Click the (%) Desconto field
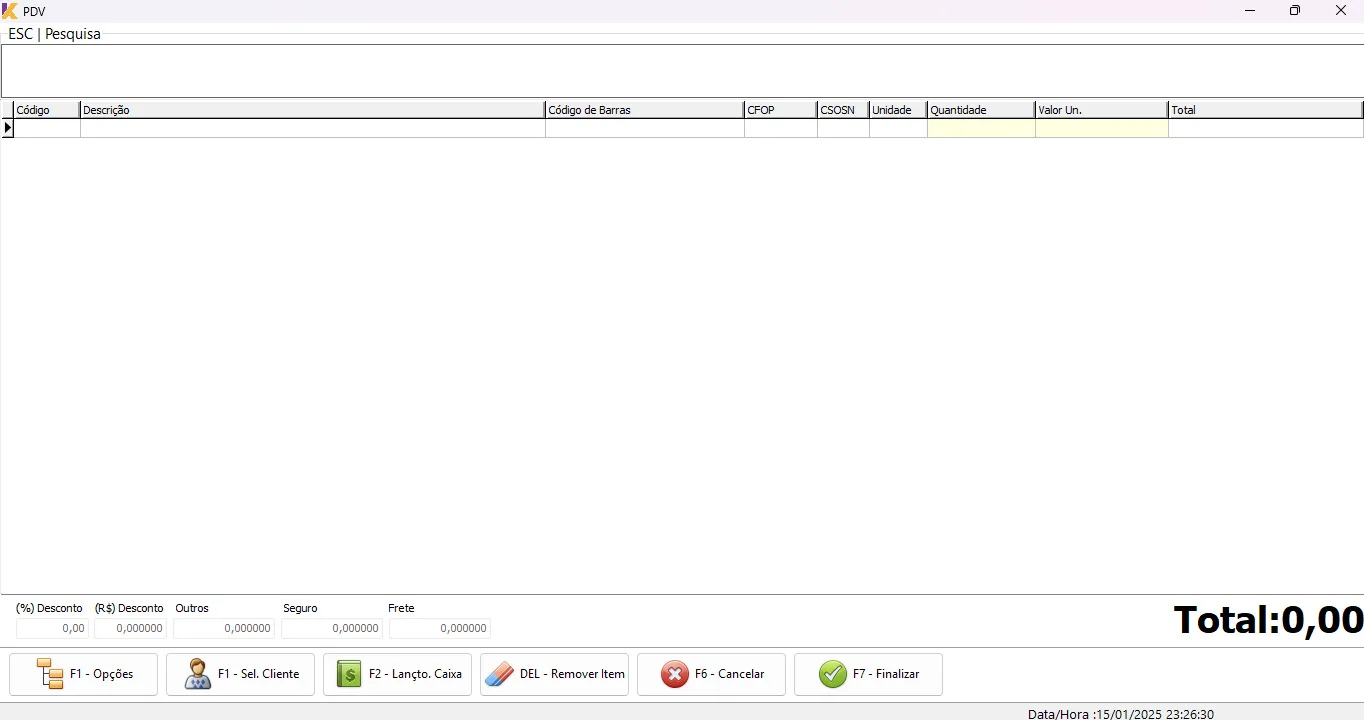1364x720 pixels. (53, 628)
